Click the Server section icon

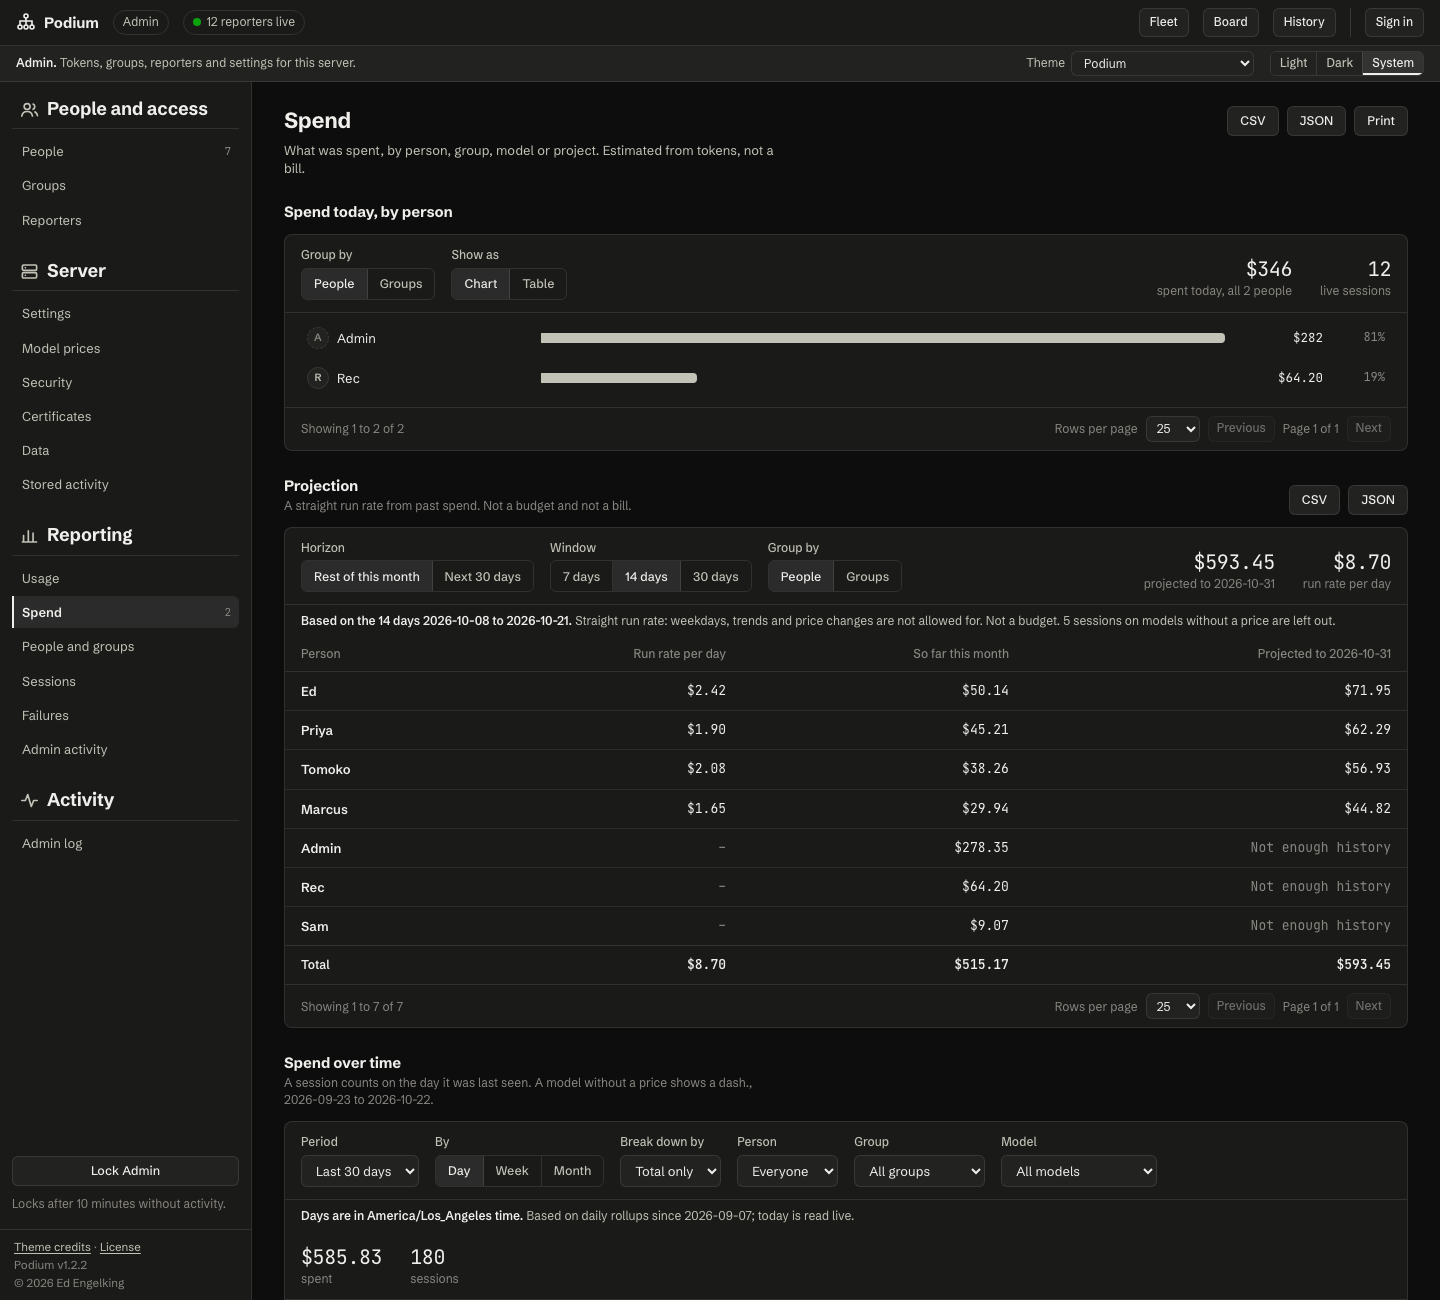29,271
